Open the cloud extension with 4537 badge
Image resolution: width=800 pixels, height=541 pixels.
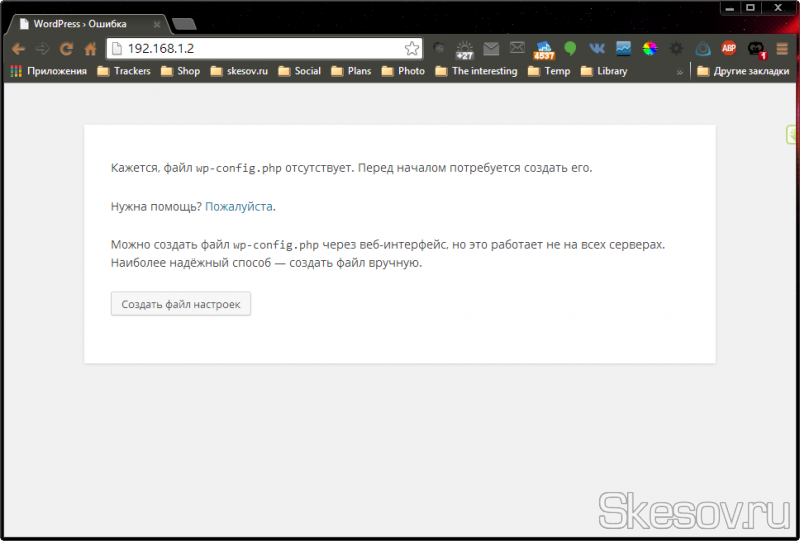click(x=544, y=48)
